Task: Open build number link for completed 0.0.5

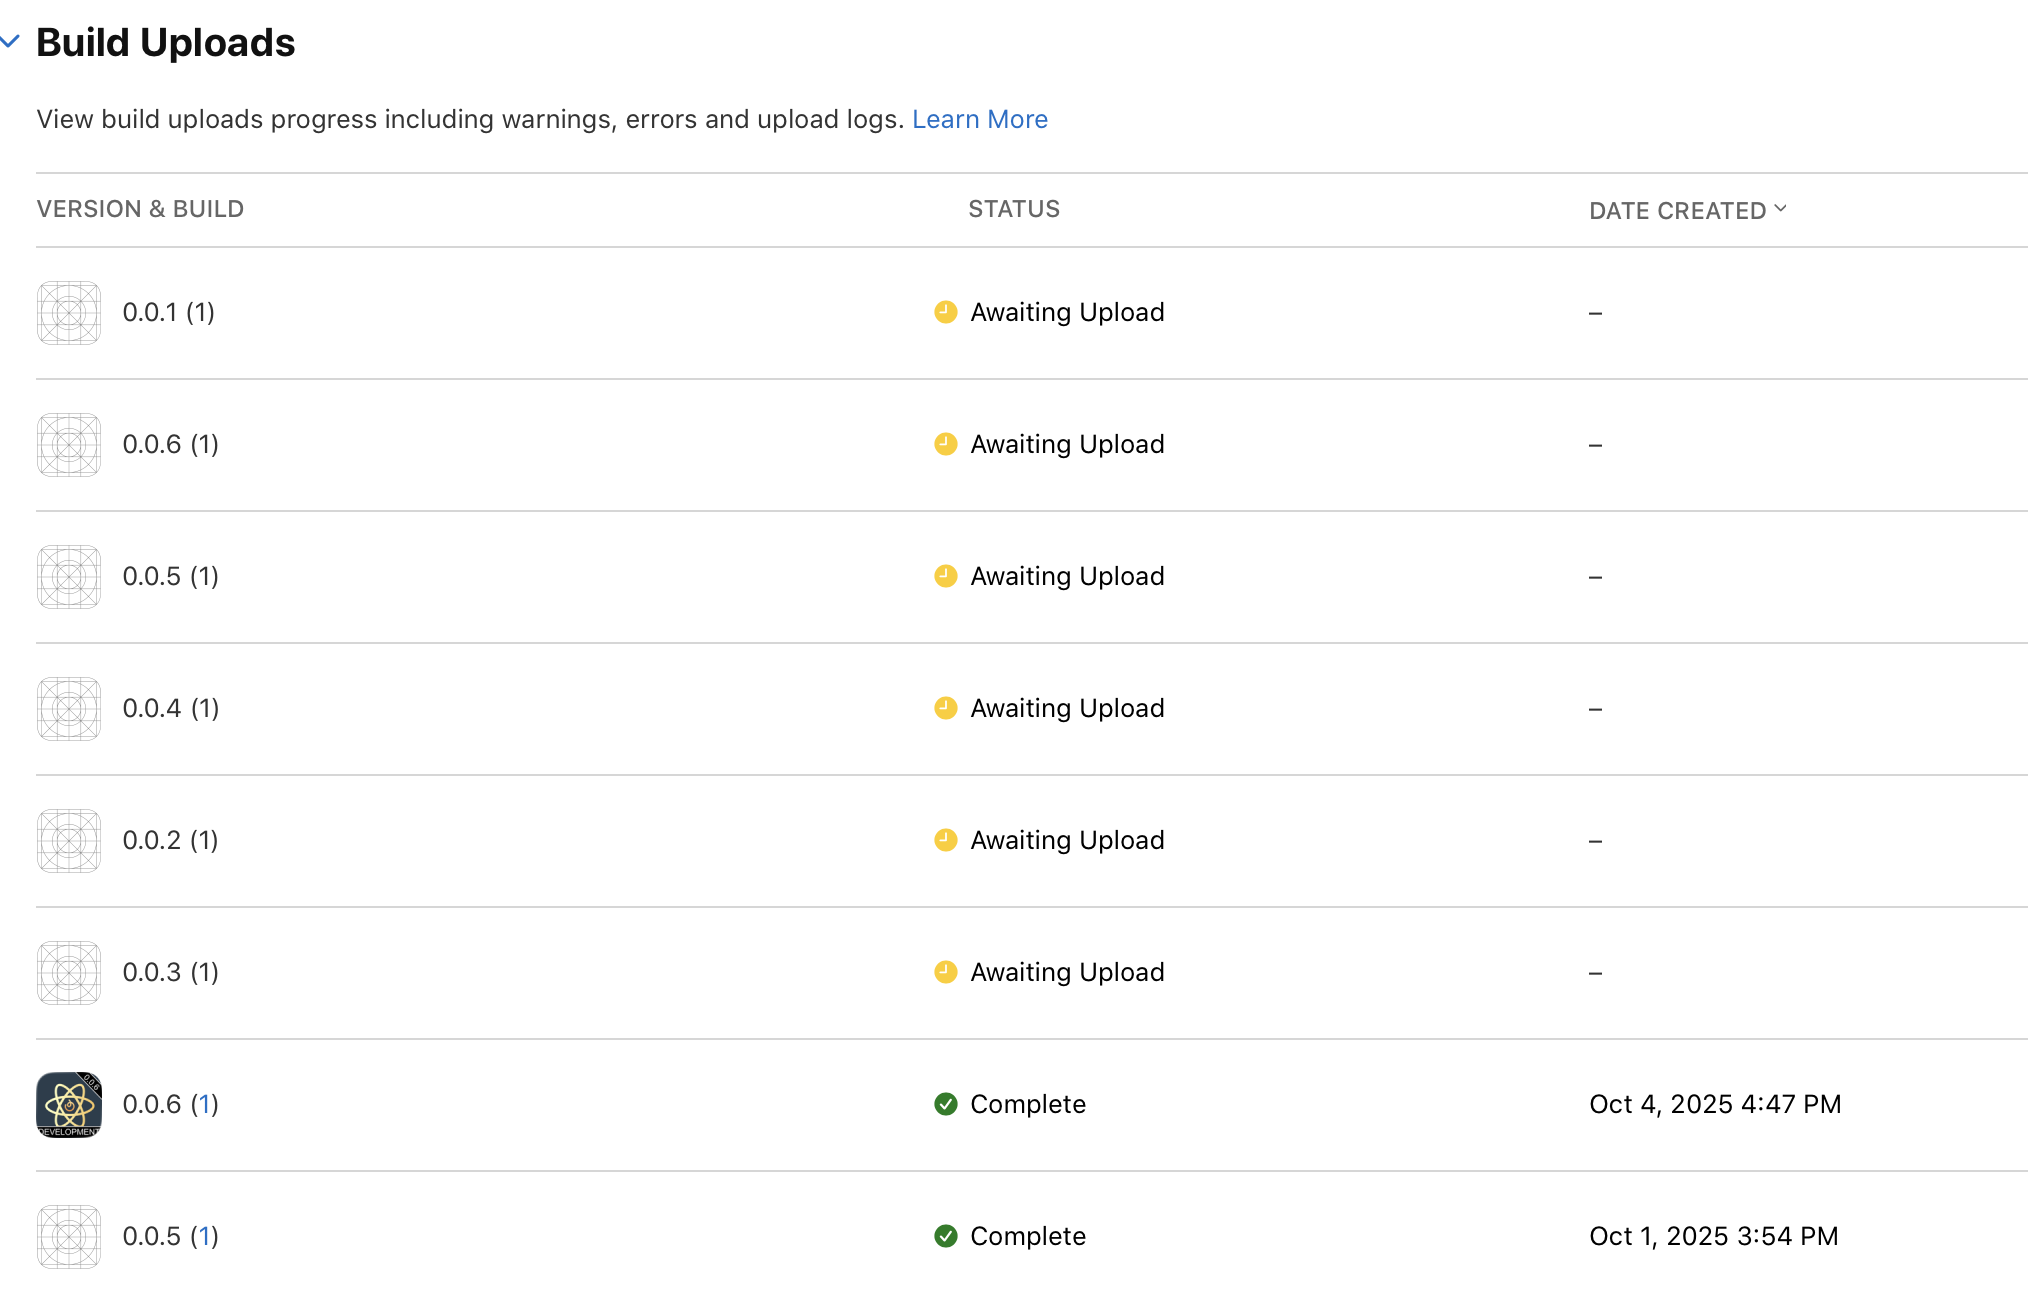Action: coord(205,1236)
